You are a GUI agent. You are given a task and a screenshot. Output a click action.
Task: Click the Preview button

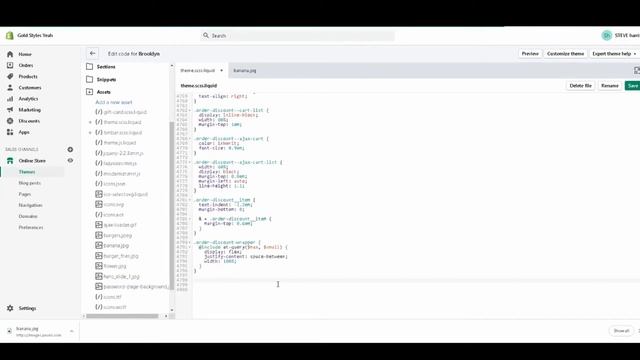click(530, 53)
